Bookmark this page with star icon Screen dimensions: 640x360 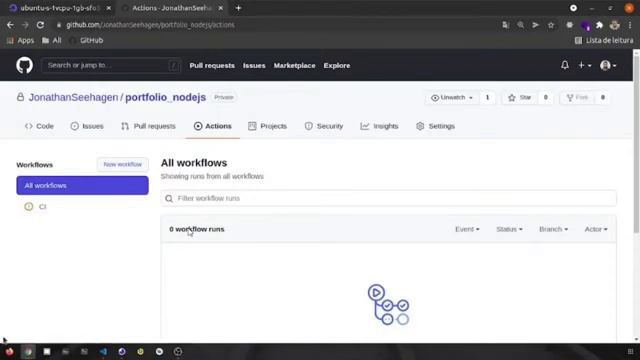551,25
